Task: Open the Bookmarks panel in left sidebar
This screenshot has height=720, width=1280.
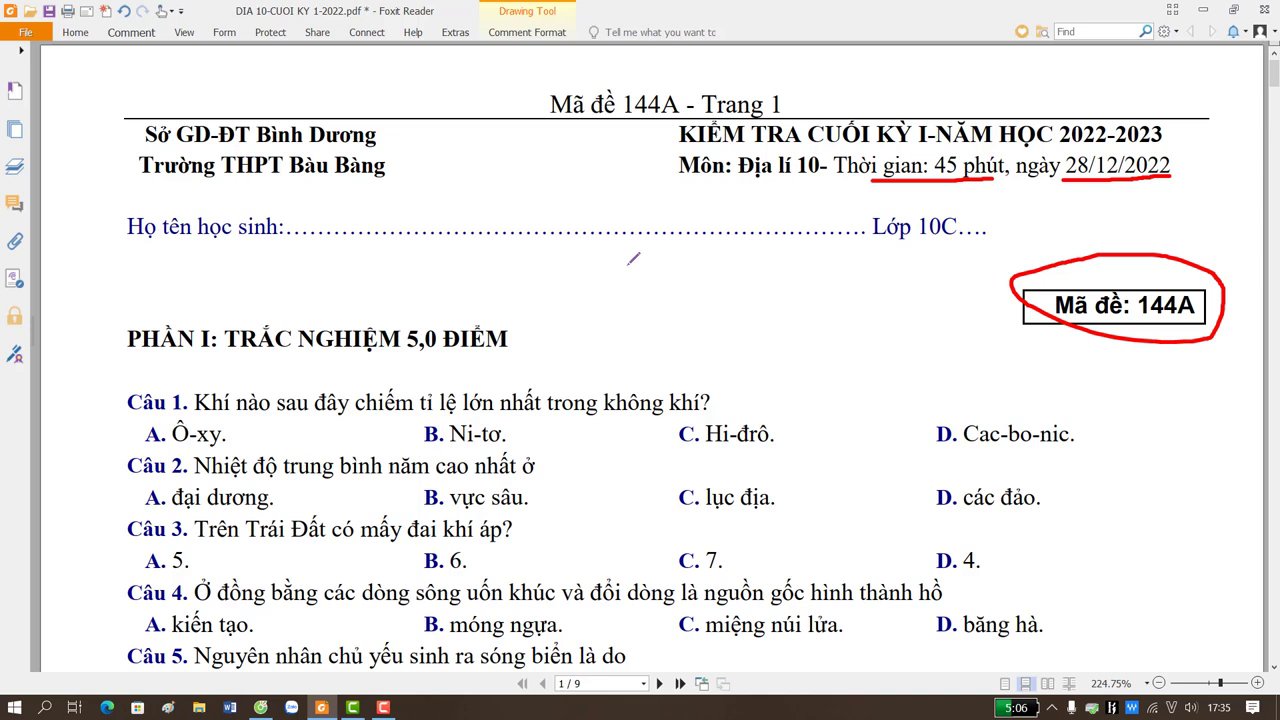Action: point(15,91)
